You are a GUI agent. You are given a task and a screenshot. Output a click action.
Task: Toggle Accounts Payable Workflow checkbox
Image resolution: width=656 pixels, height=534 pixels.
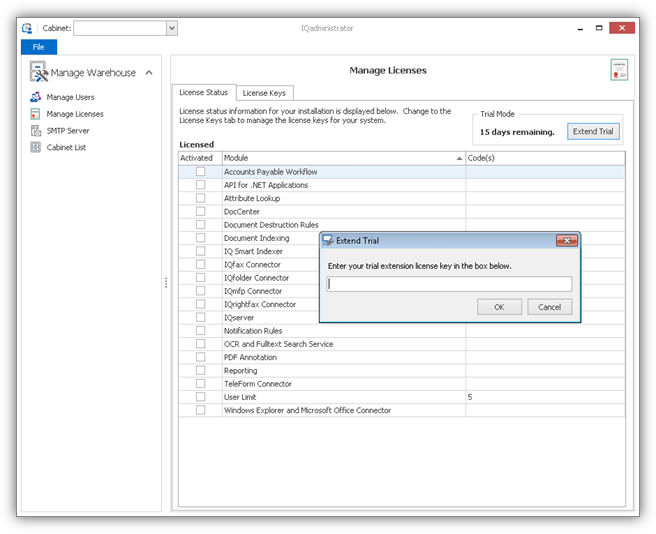click(x=201, y=172)
